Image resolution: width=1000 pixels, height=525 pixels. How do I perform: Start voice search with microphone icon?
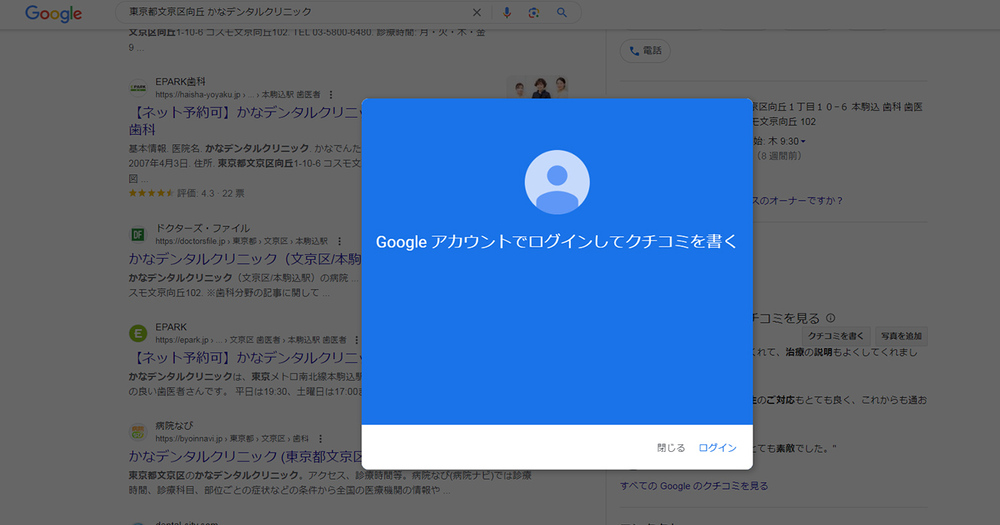(507, 13)
